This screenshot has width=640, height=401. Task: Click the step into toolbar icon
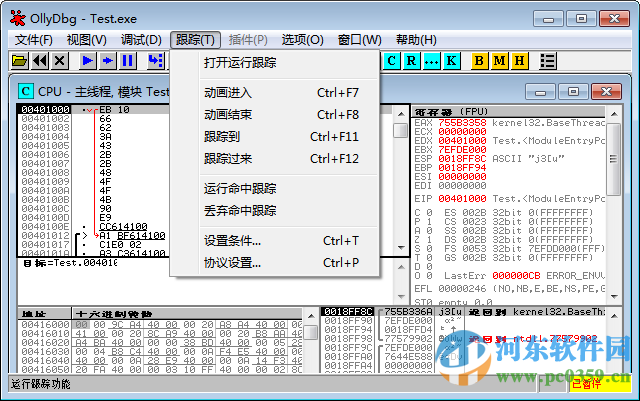[x=156, y=61]
